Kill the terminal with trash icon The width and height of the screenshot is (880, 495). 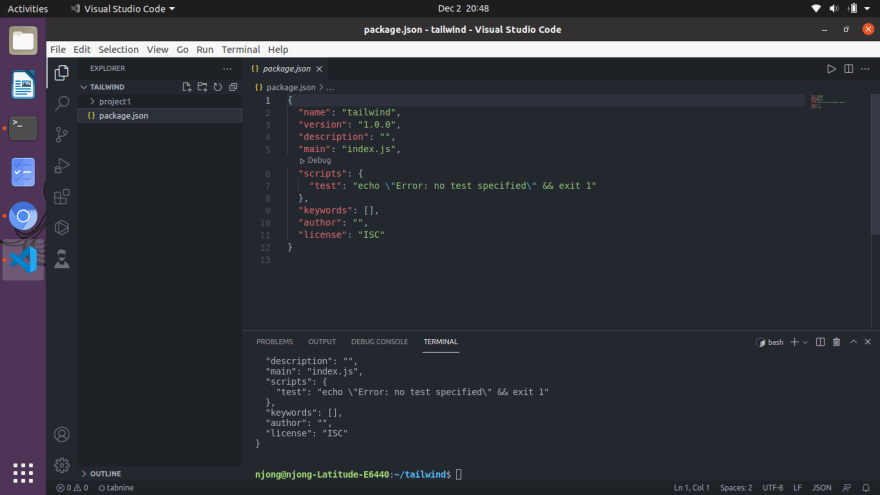click(x=837, y=342)
